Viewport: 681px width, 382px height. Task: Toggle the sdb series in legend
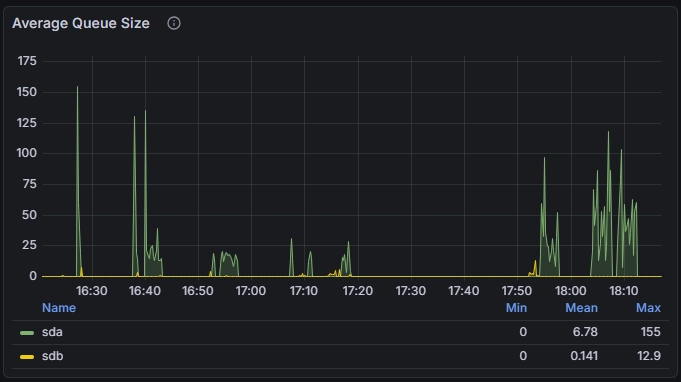(x=53, y=356)
